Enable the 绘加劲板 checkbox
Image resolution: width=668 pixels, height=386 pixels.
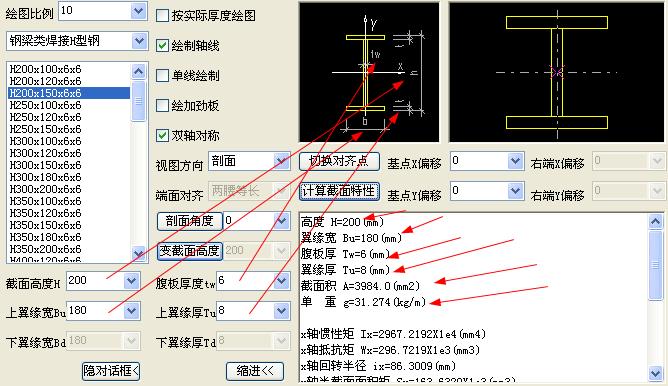click(x=162, y=106)
